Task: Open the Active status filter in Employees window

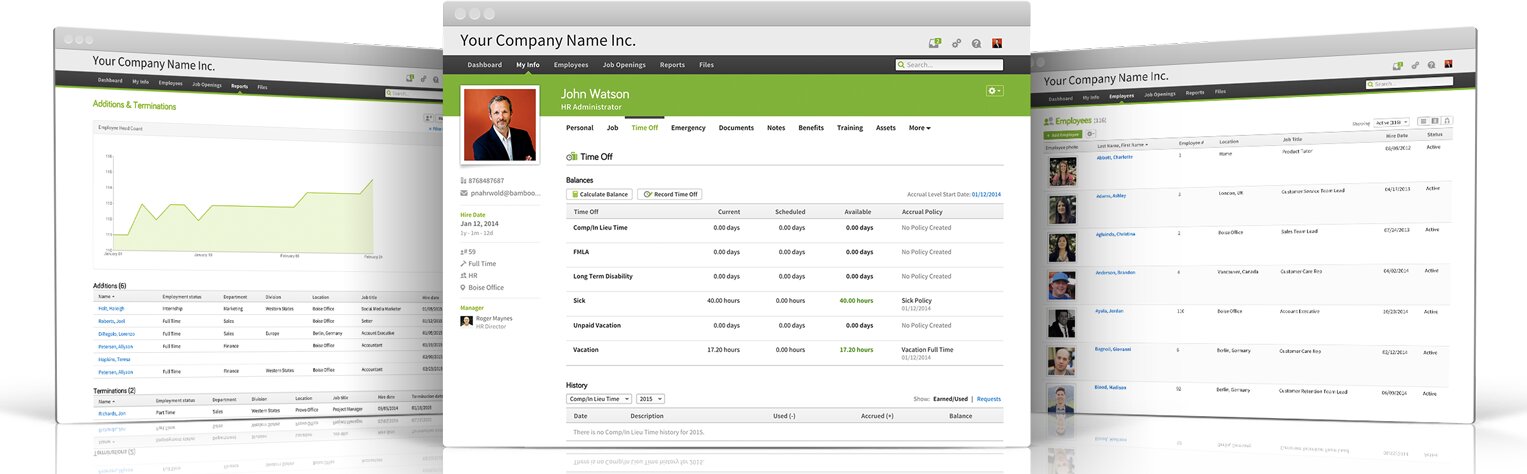Action: 1391,122
